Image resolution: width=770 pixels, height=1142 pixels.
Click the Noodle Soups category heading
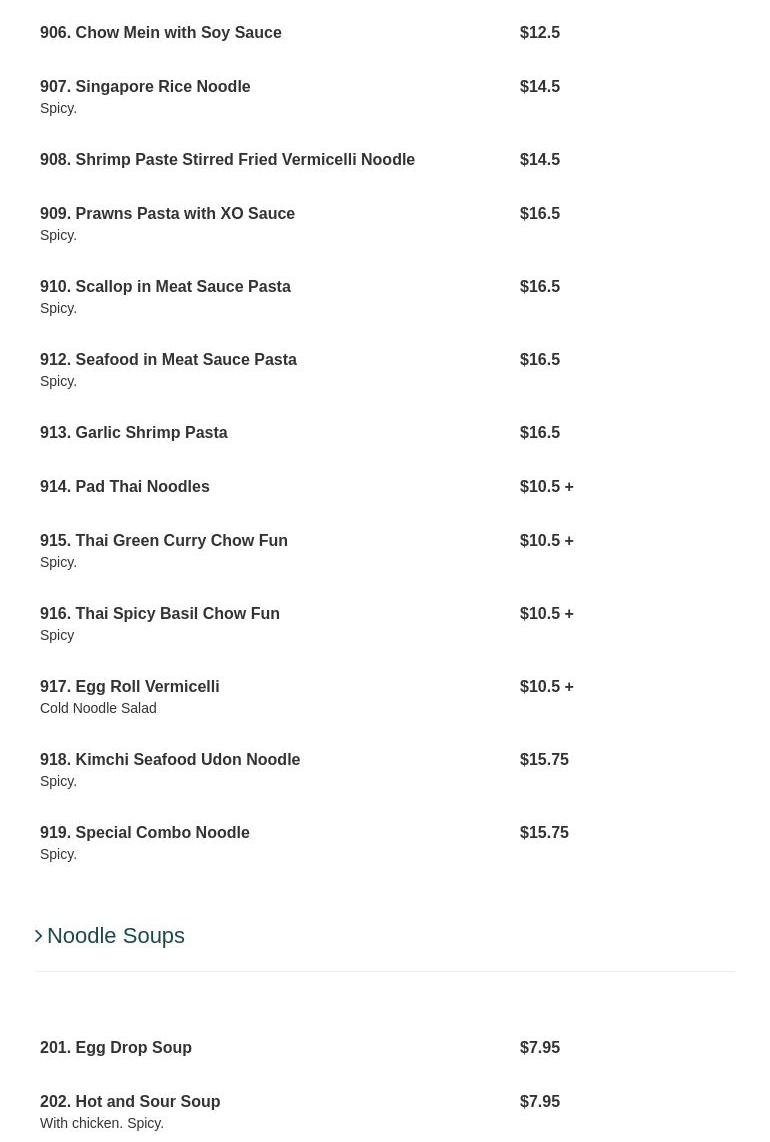coord(116,936)
